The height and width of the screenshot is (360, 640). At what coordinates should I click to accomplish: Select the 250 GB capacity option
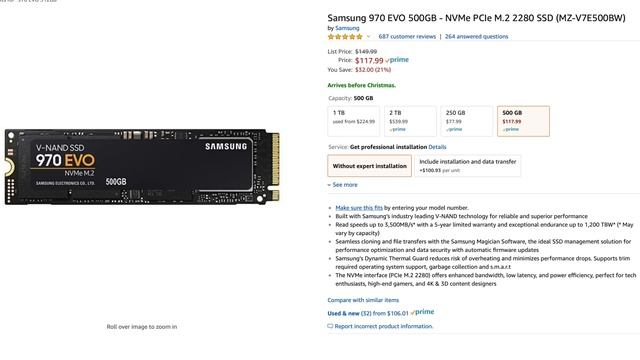tap(467, 121)
